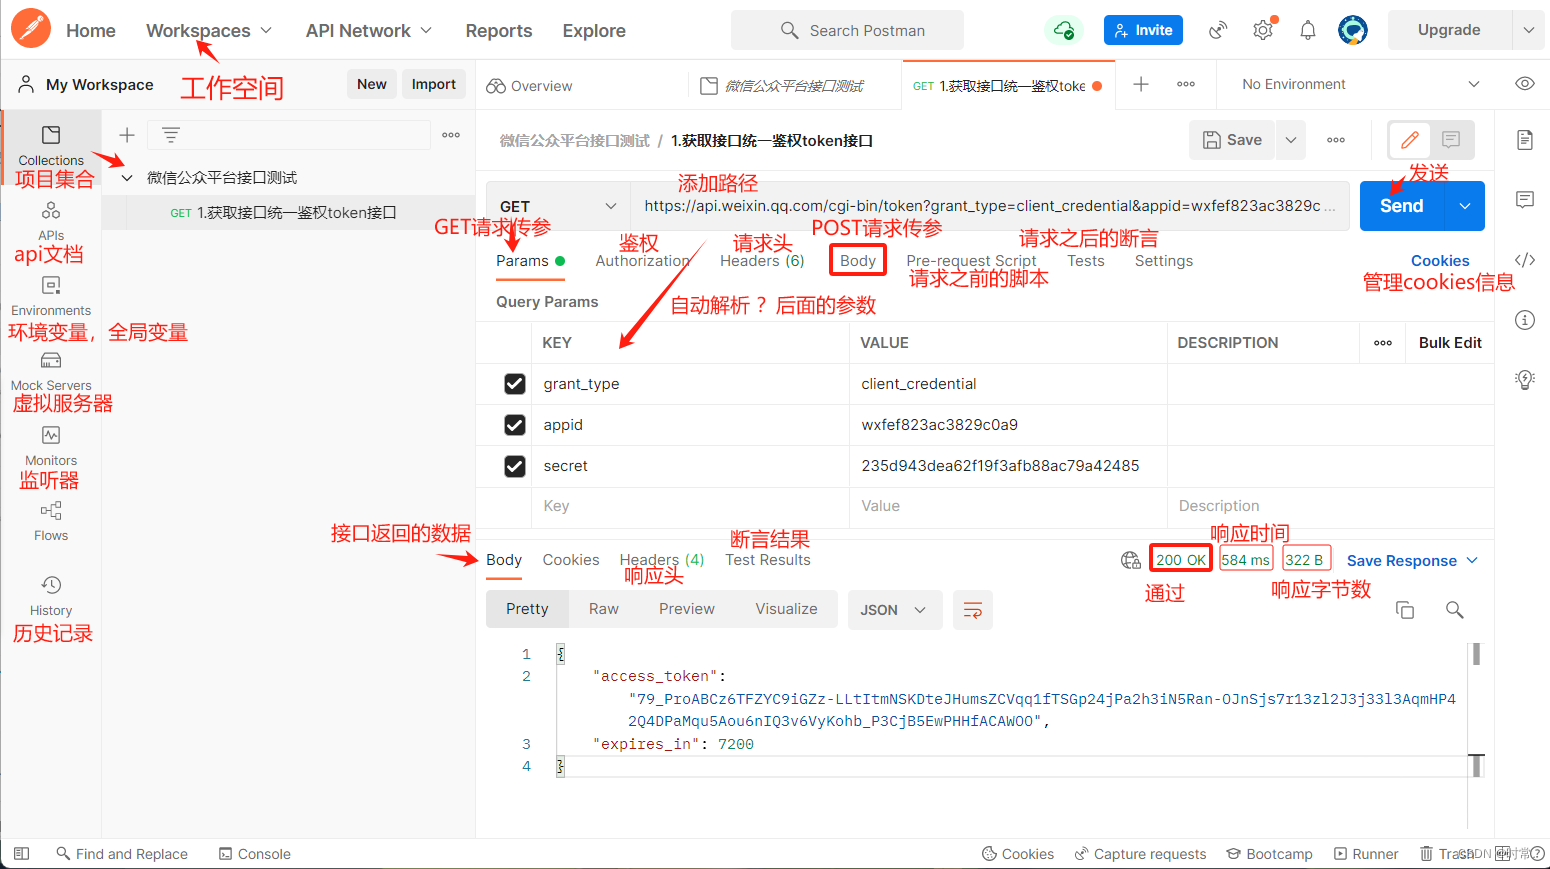Image resolution: width=1550 pixels, height=869 pixels.
Task: Click the filter icon in collections sidebar
Action: [171, 135]
